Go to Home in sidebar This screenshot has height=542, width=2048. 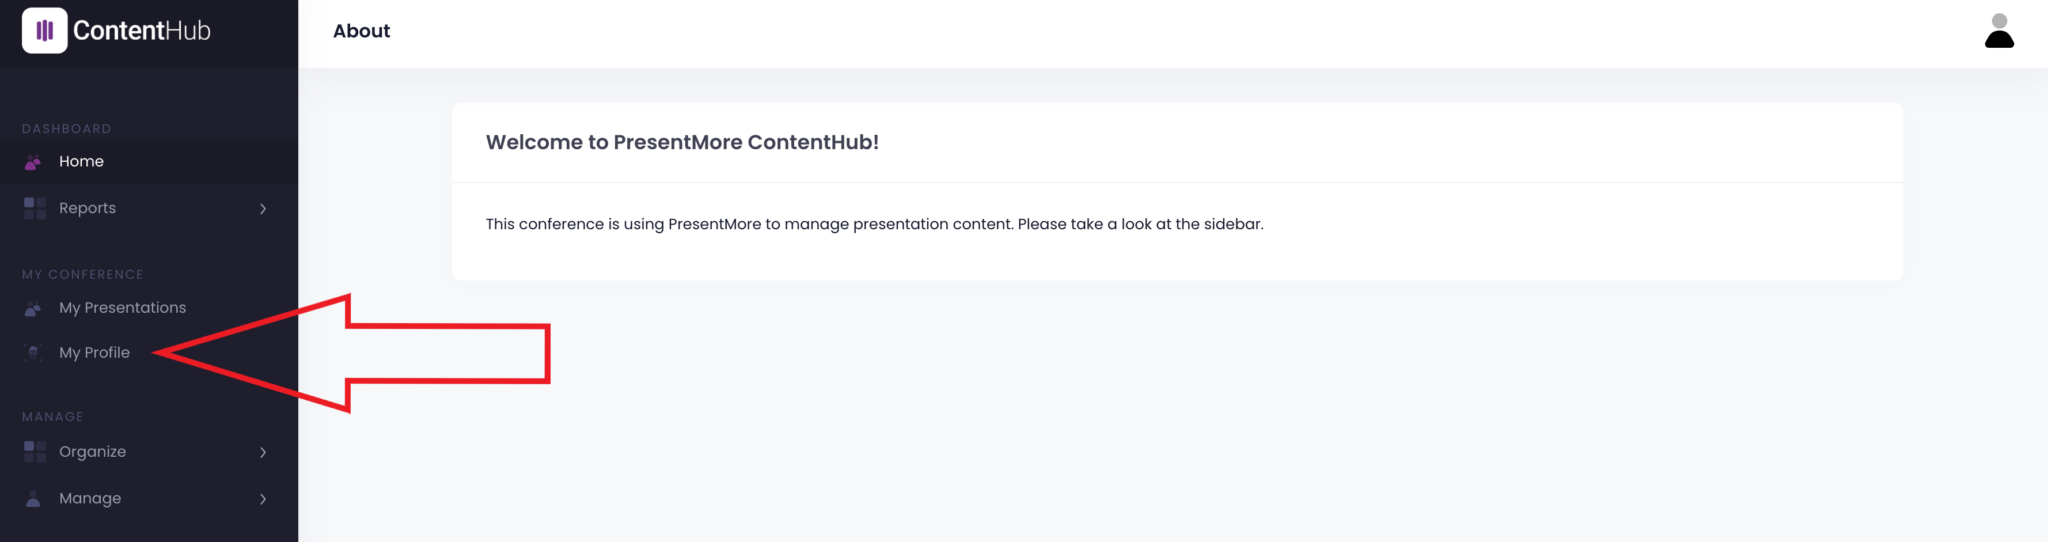coord(81,162)
